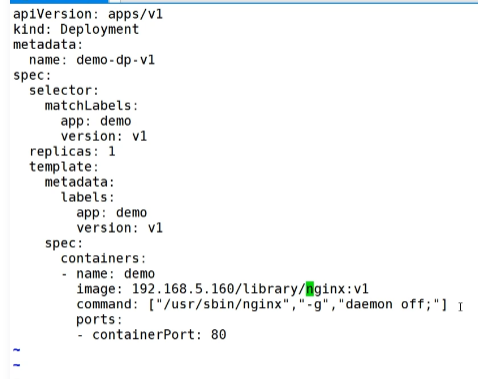Click the 192.168.5.160 registry address
Viewport: 478px width, 379px height.
(x=183, y=289)
